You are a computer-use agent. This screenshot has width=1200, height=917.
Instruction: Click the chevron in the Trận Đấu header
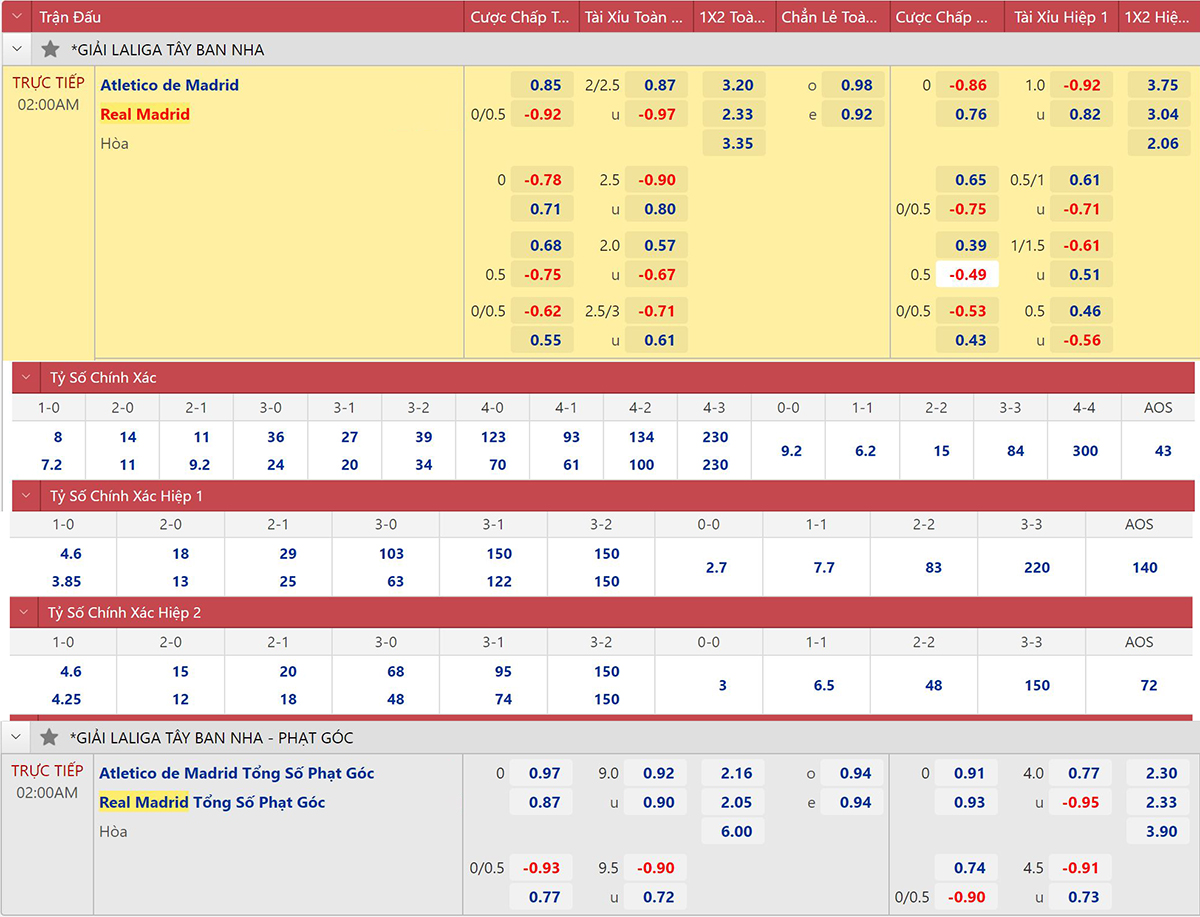(16, 17)
